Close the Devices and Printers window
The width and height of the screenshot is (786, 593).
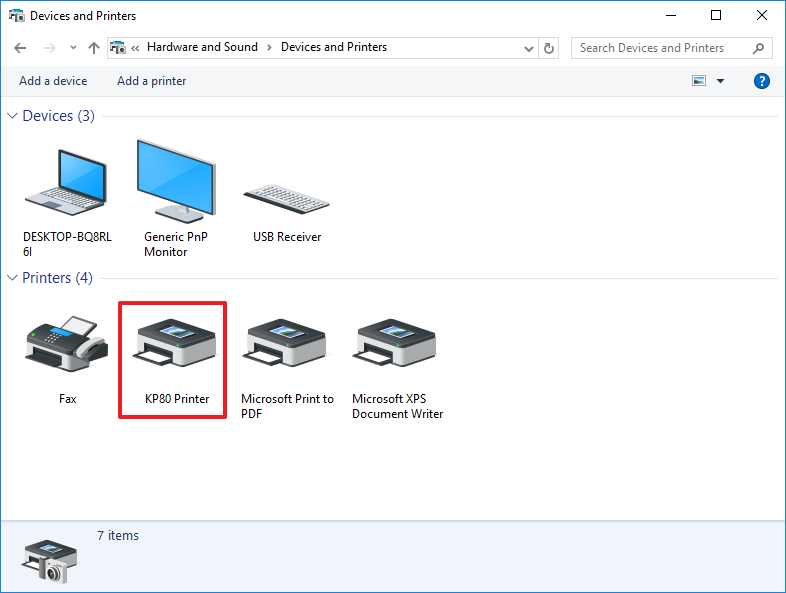pyautogui.click(x=761, y=16)
